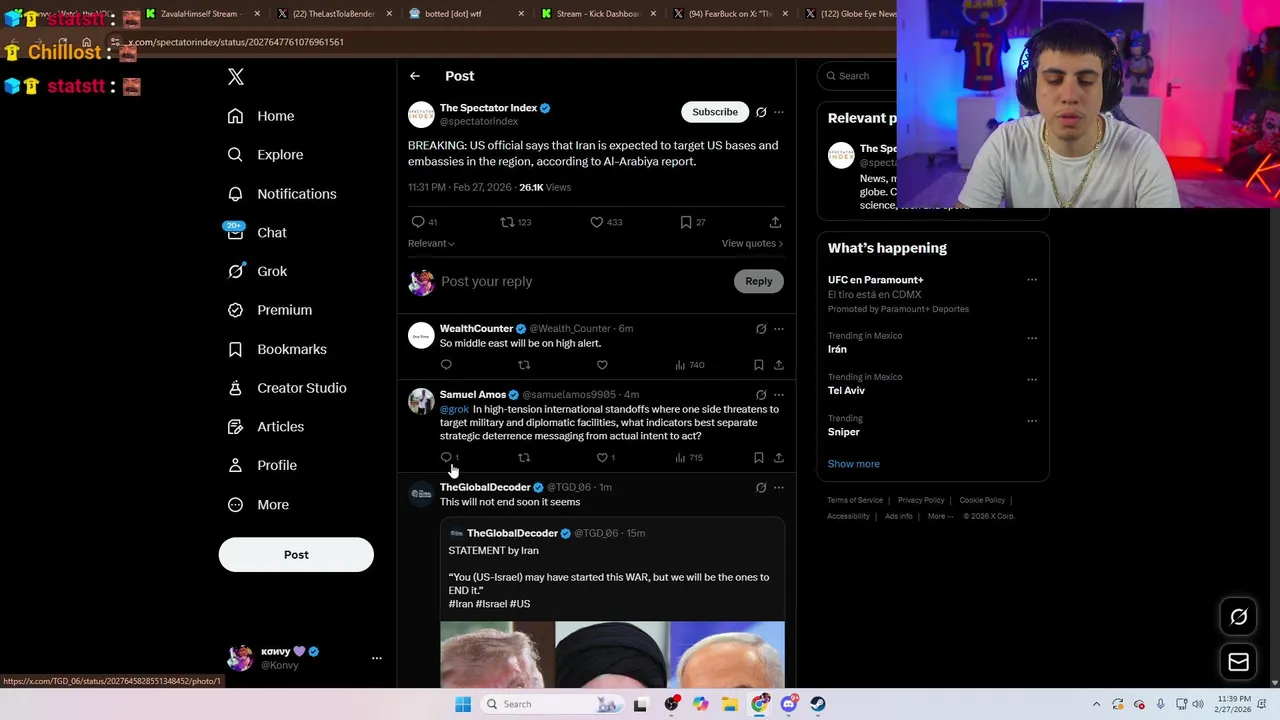Expand the Relevant replies sort dropdown
This screenshot has height=720, width=1280.
click(431, 243)
